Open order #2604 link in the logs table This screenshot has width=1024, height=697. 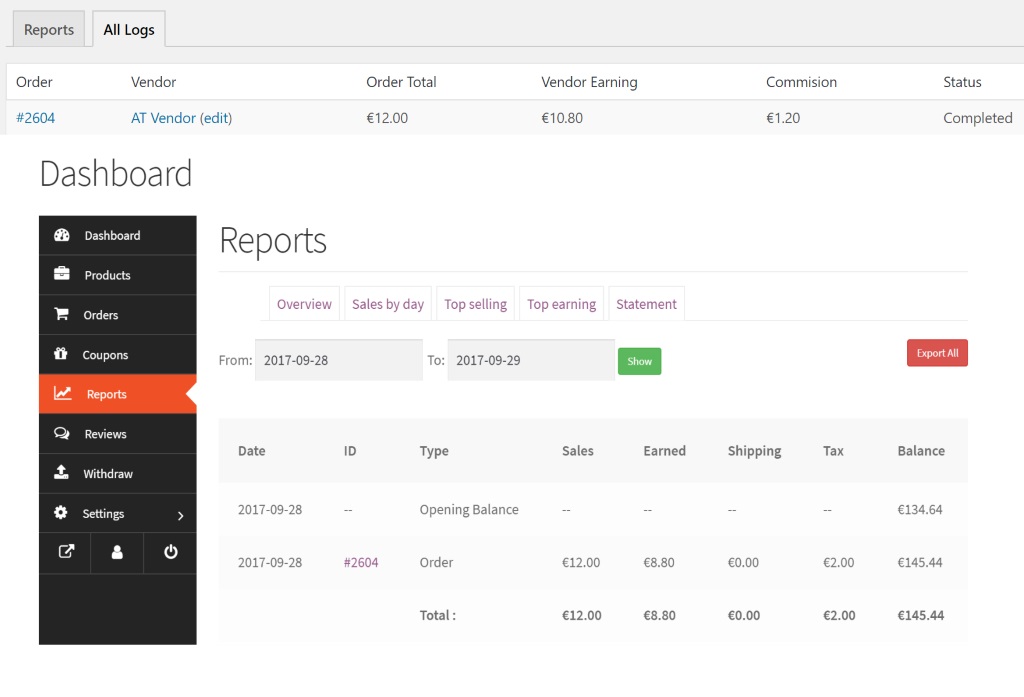tap(35, 118)
